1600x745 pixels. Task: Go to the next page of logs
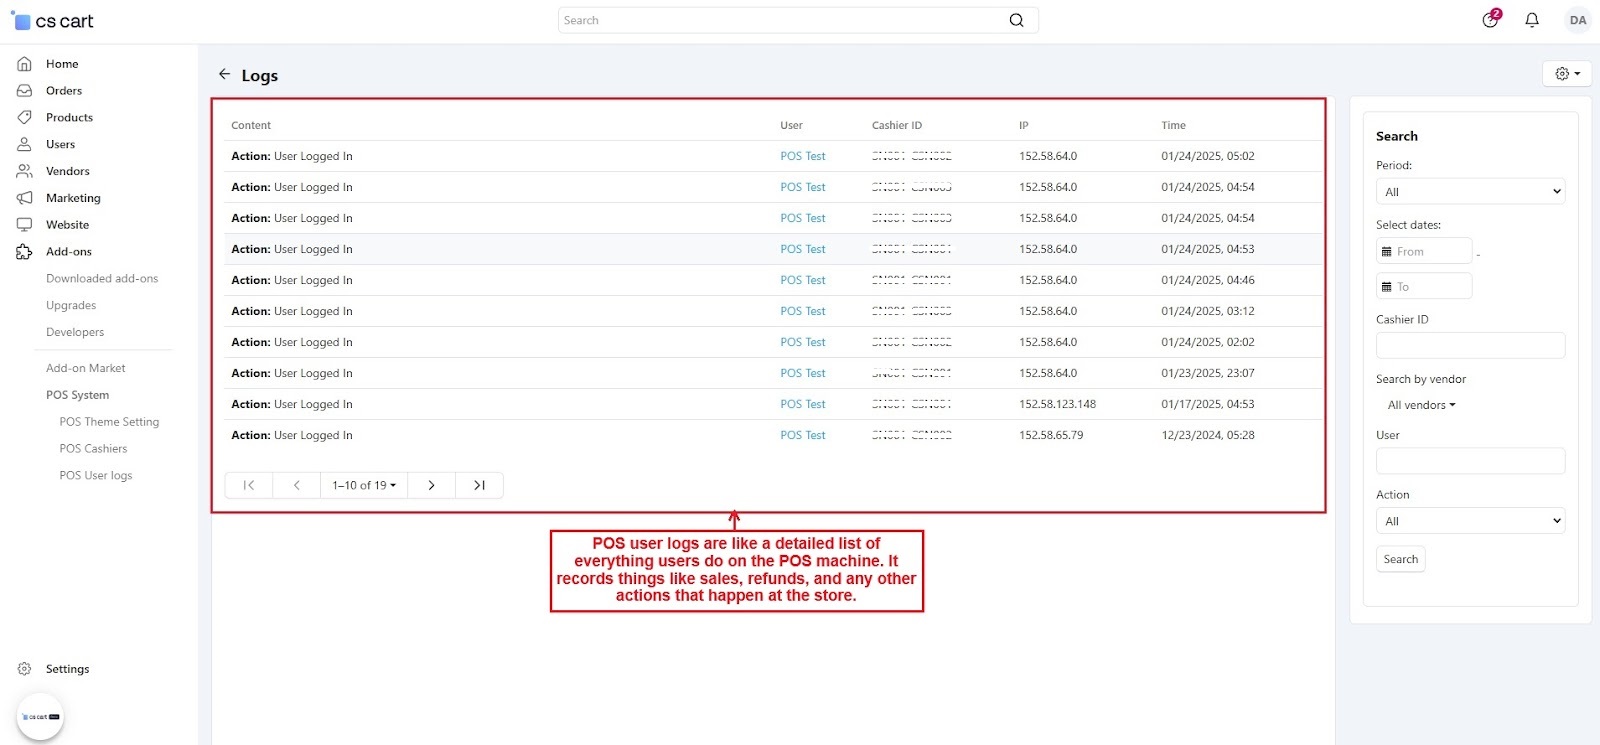(431, 485)
